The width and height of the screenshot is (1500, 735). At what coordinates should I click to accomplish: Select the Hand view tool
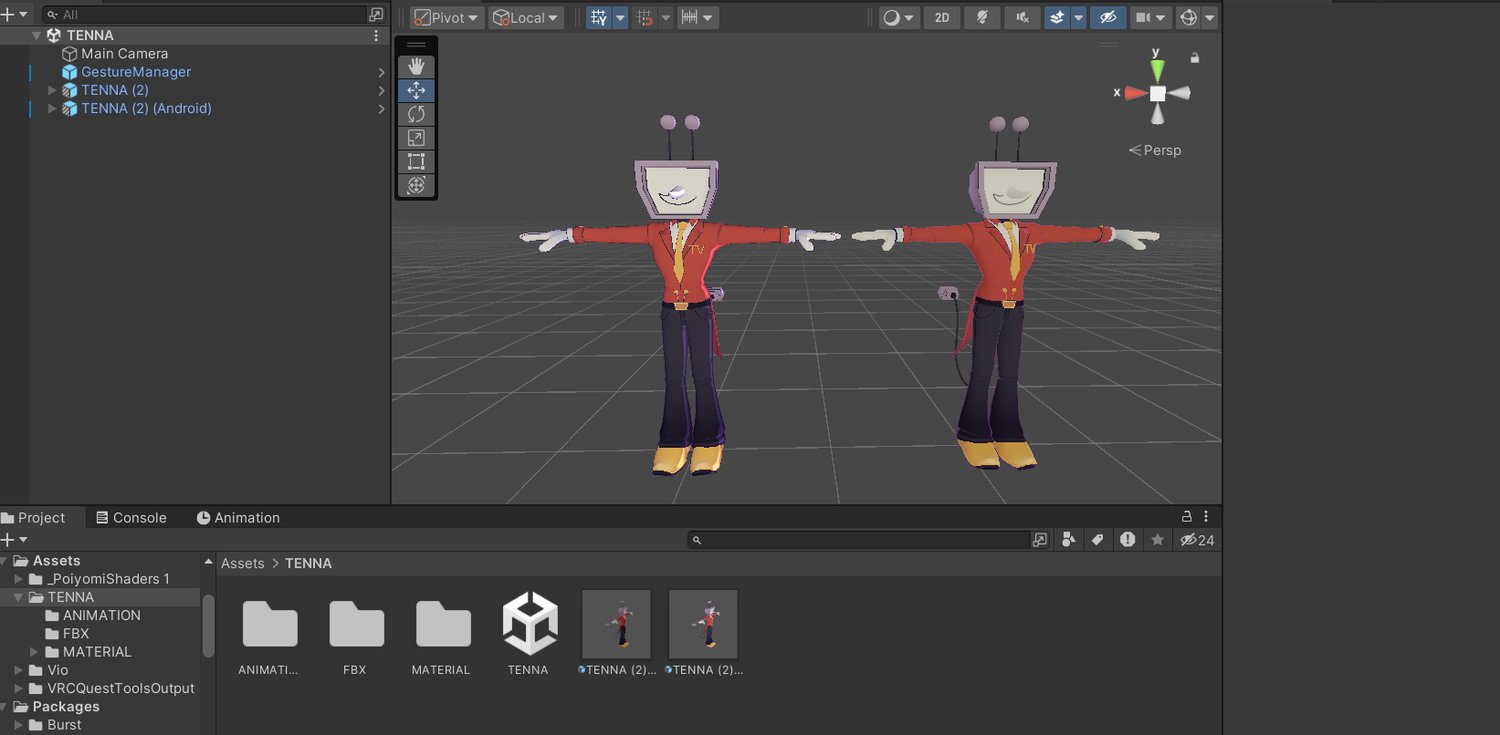pos(416,66)
